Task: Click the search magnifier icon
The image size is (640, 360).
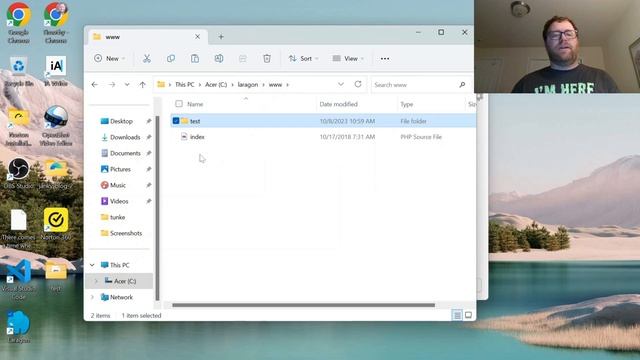Action: click(462, 84)
